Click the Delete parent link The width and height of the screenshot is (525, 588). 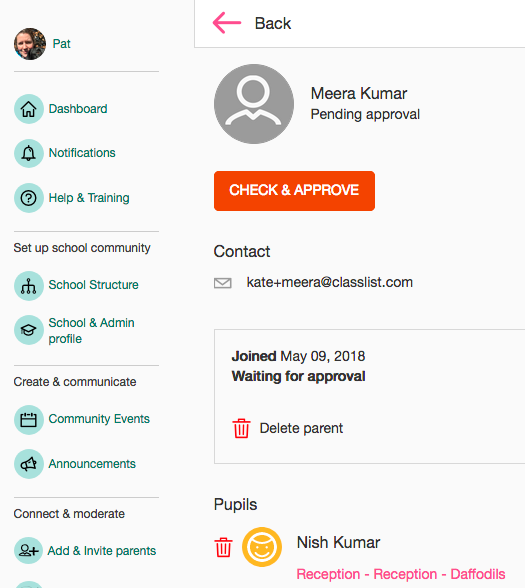[x=301, y=428]
